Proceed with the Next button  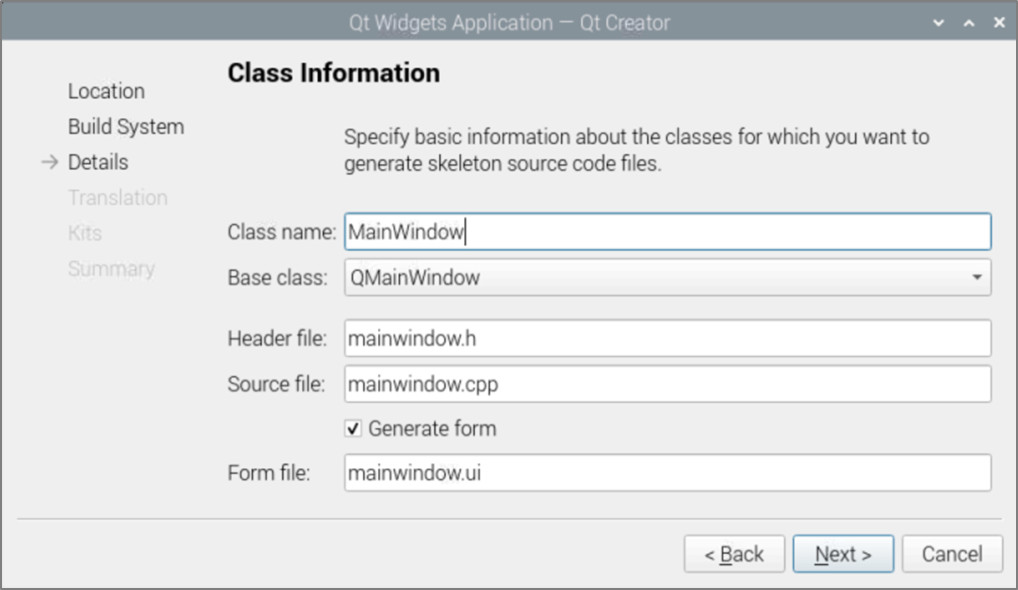click(843, 554)
